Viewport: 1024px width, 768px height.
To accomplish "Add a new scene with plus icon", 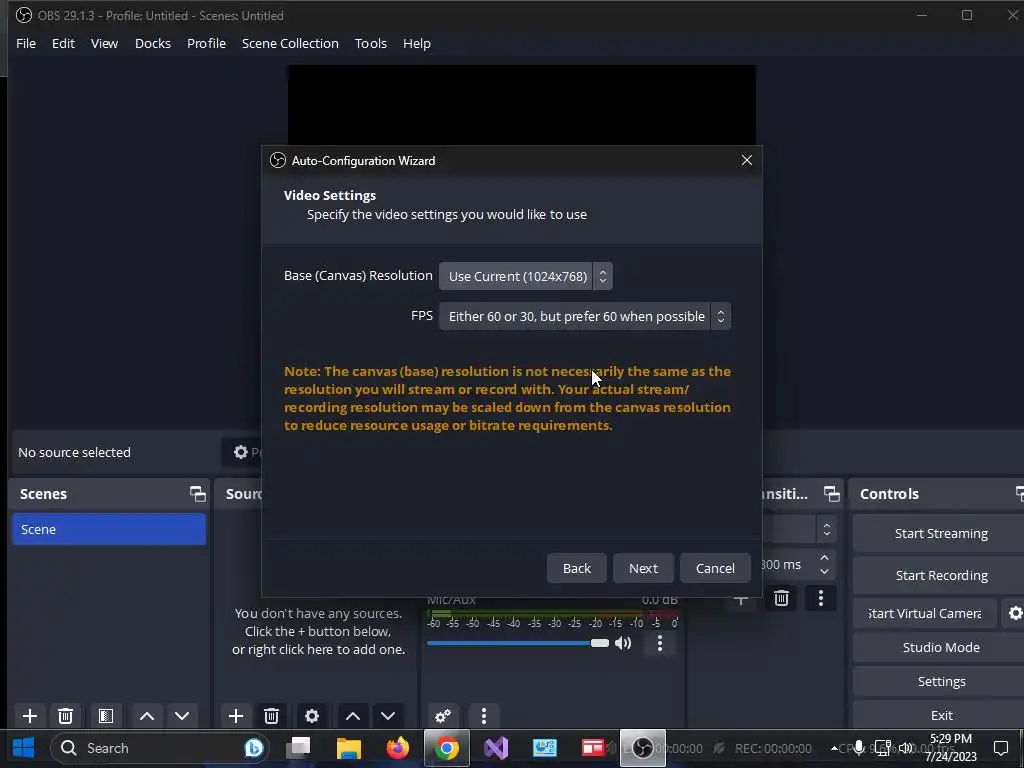I will pos(29,716).
